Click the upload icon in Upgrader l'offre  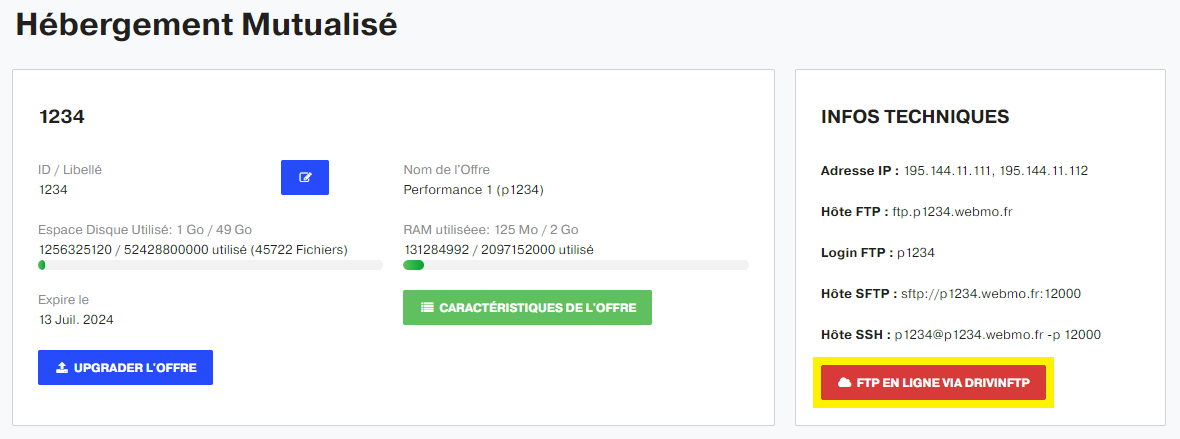62,368
